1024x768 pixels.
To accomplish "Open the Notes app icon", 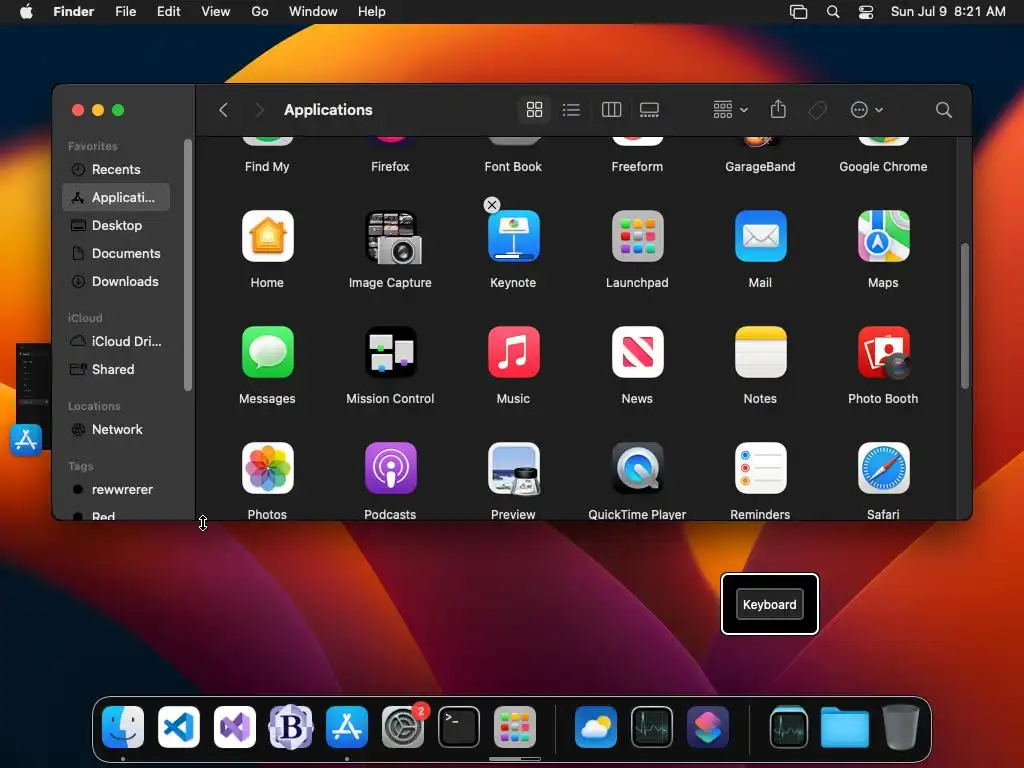I will [x=760, y=352].
